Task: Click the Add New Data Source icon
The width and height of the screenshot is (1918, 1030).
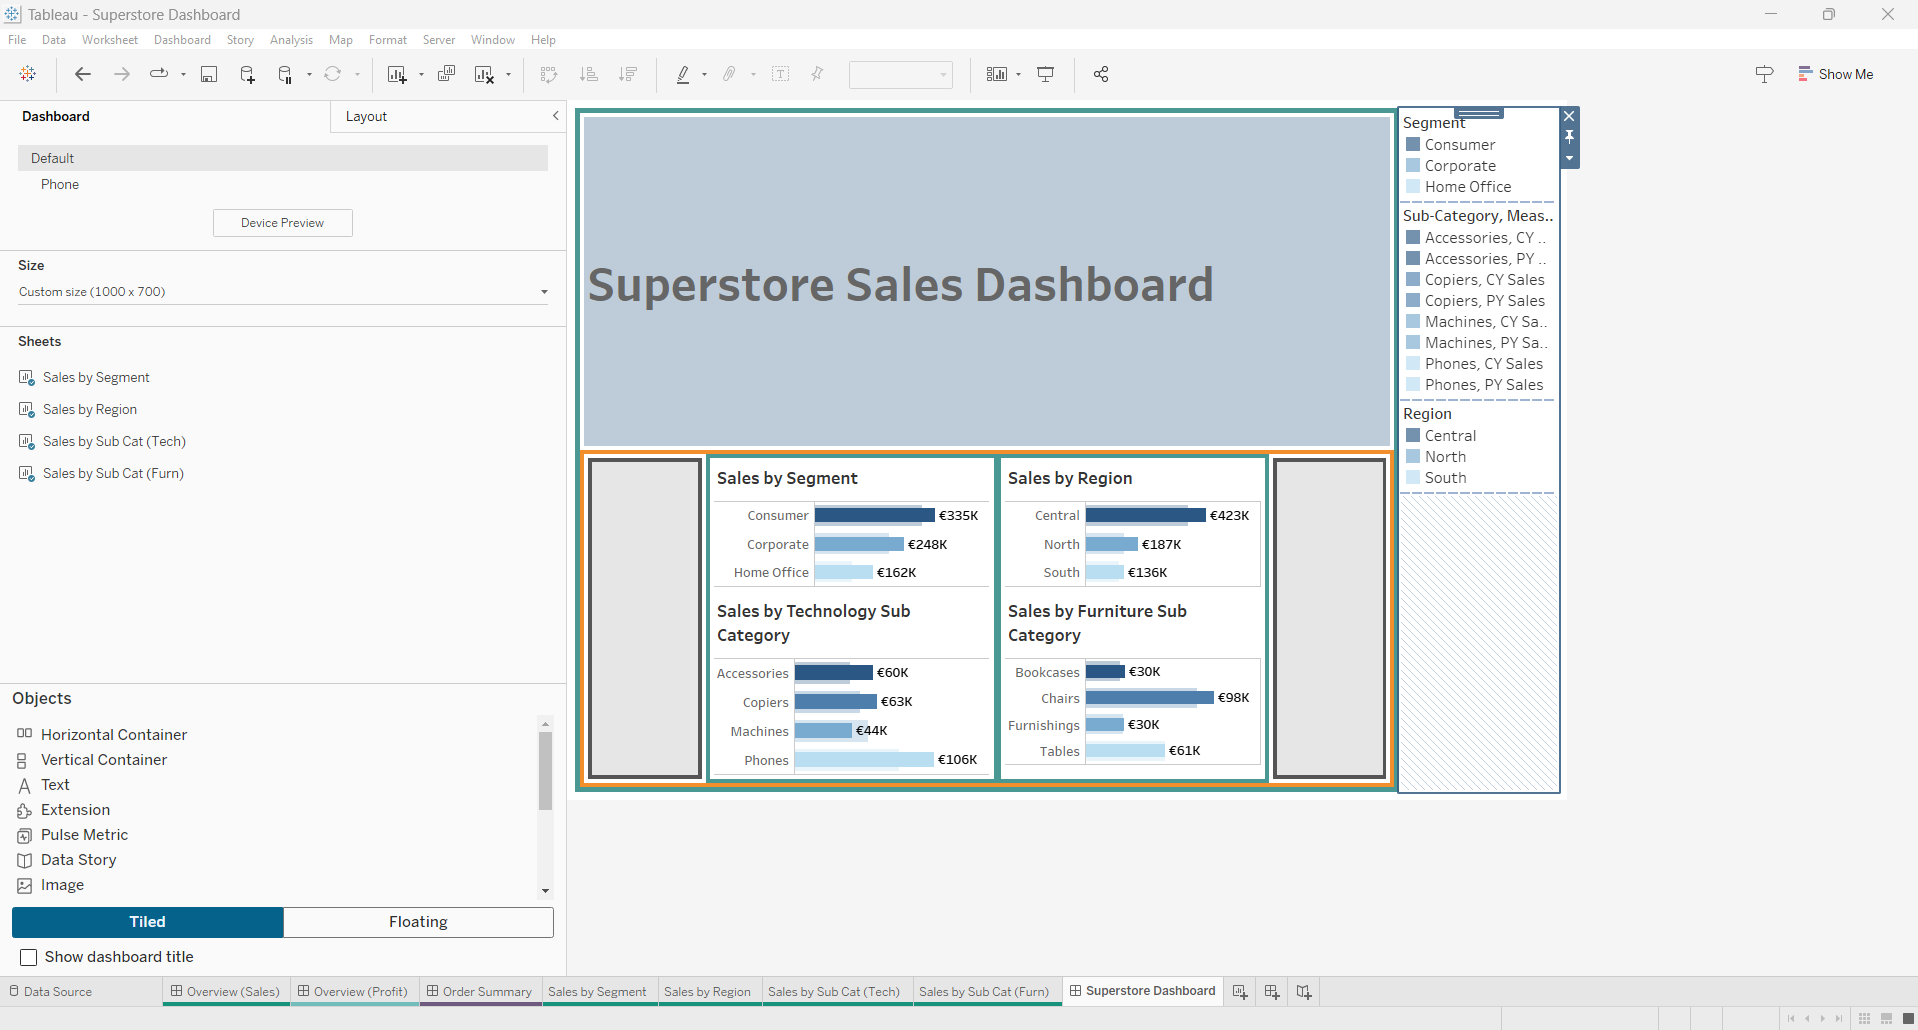Action: pos(247,74)
